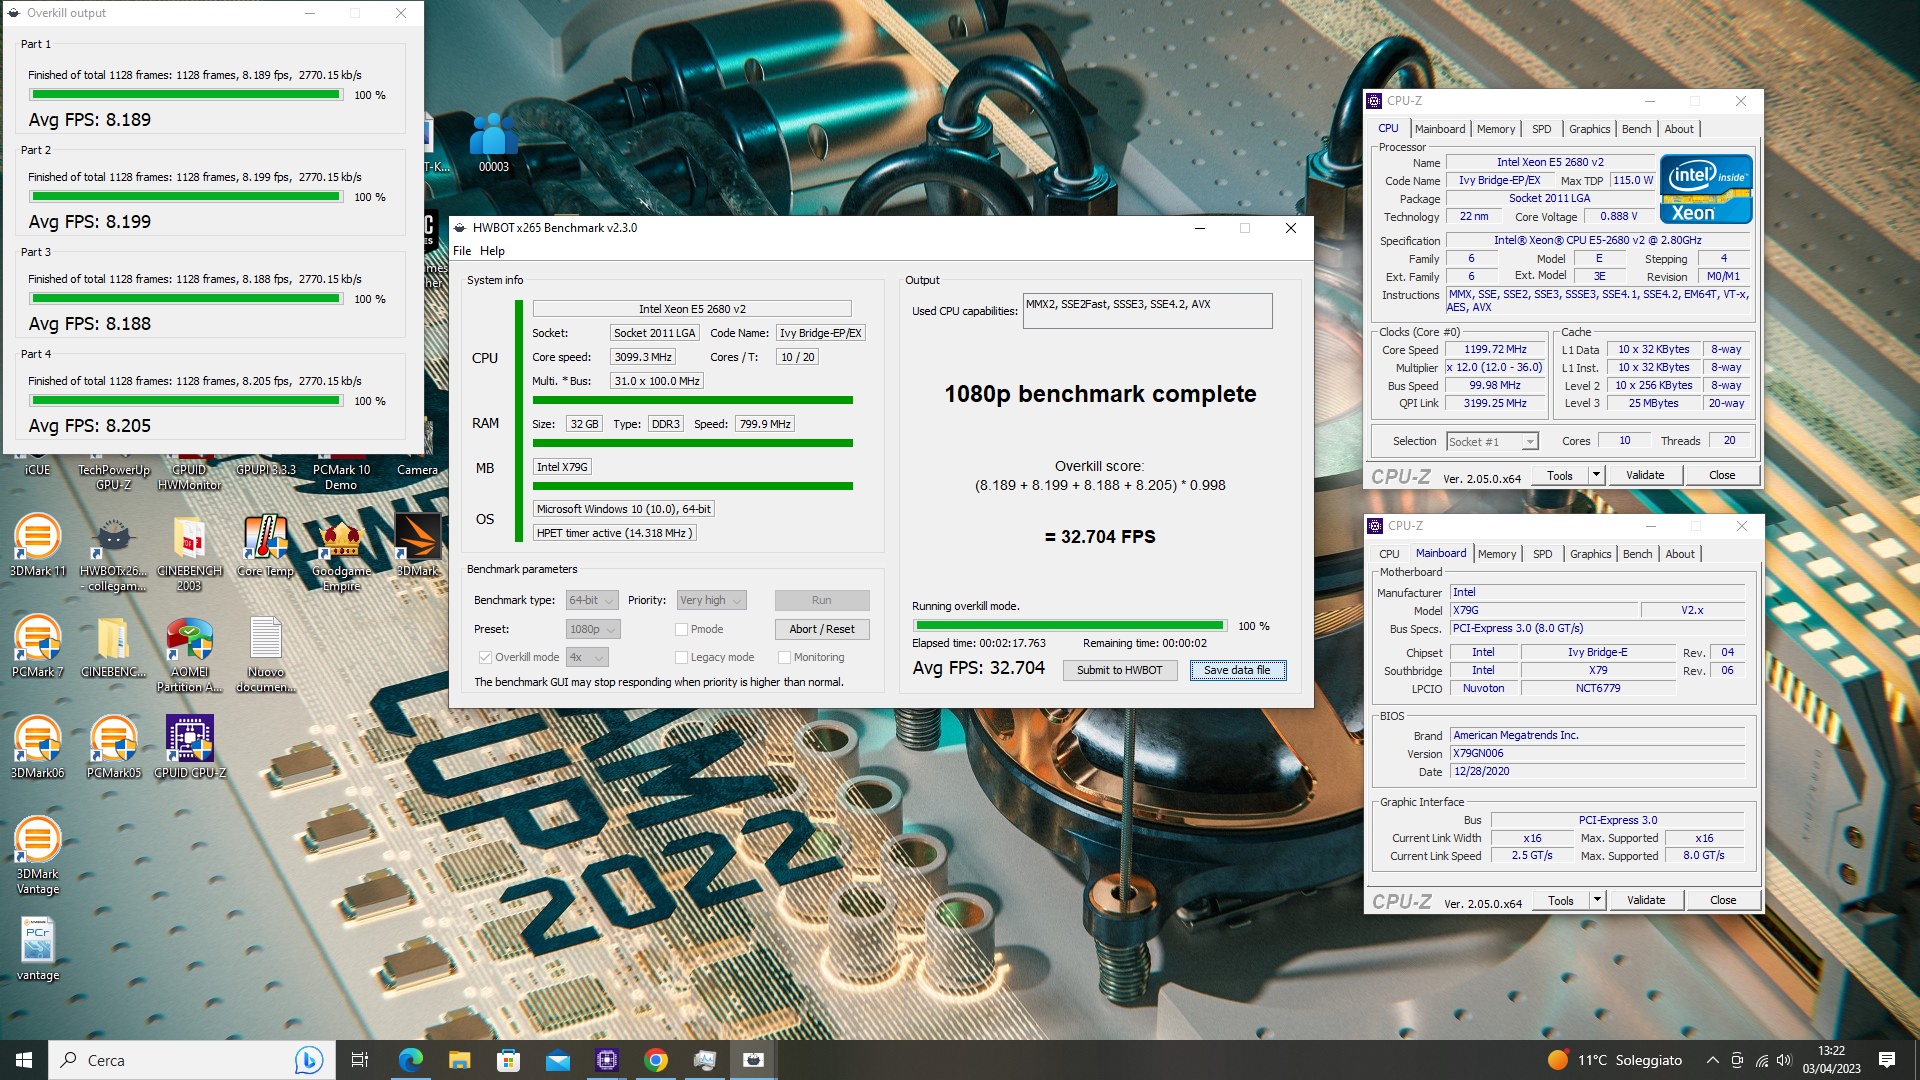The height and width of the screenshot is (1080, 1920).
Task: Open the Benchmark type 64-bit dropdown
Action: [x=592, y=600]
